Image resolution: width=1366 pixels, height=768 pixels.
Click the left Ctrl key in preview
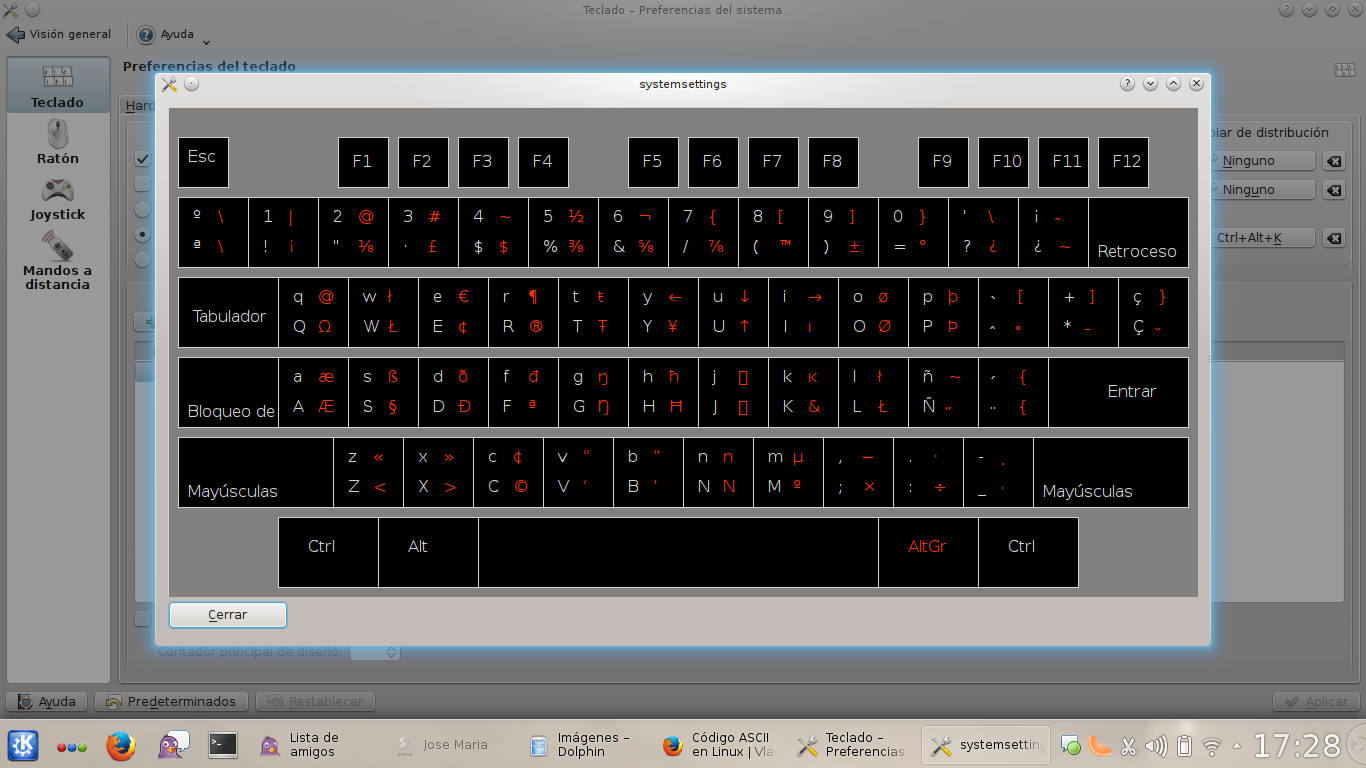pyautogui.click(x=328, y=552)
